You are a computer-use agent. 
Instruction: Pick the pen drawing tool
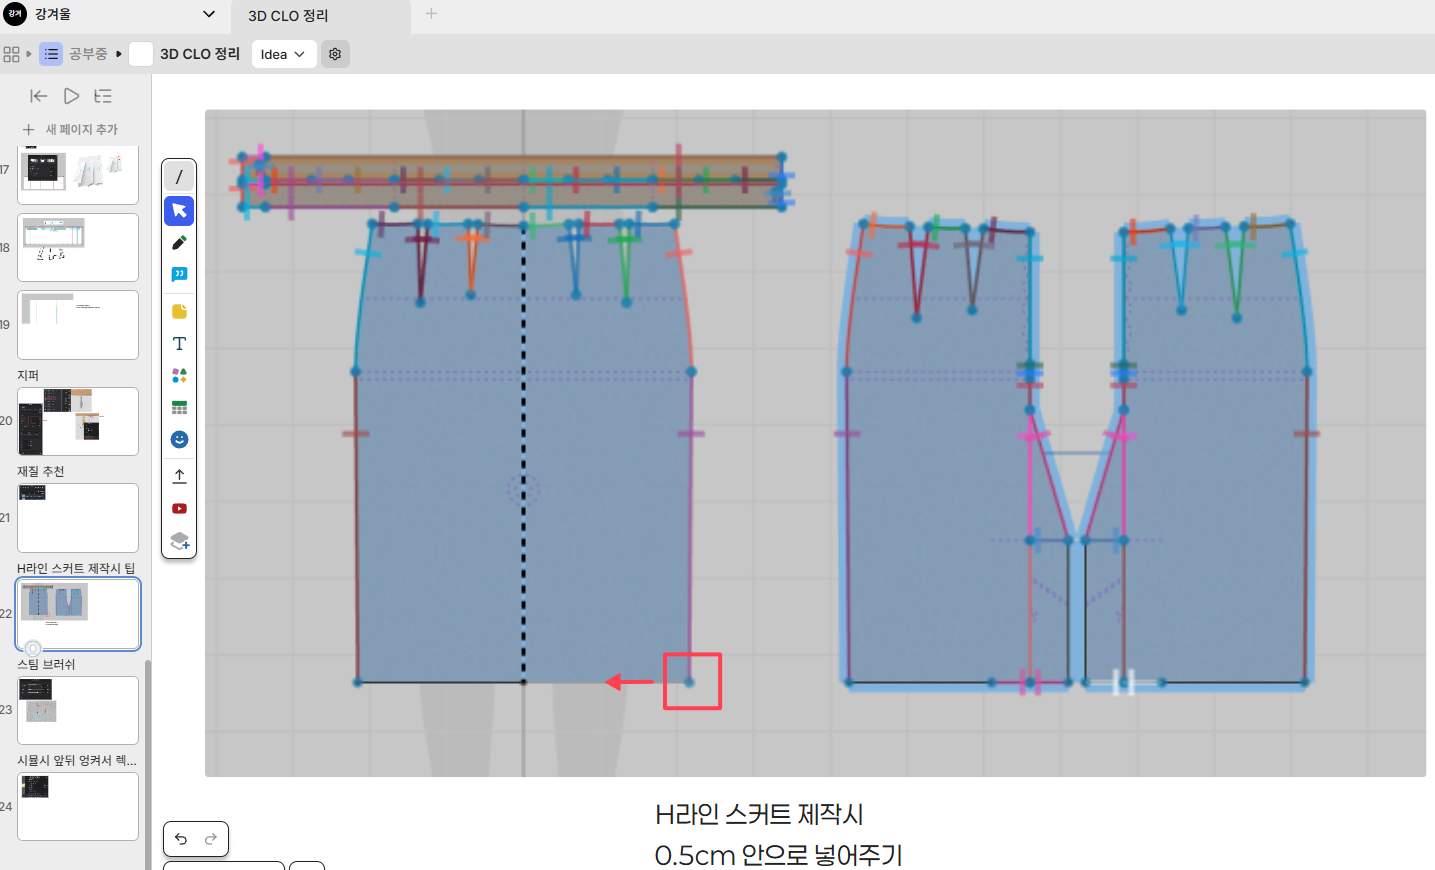pos(179,243)
